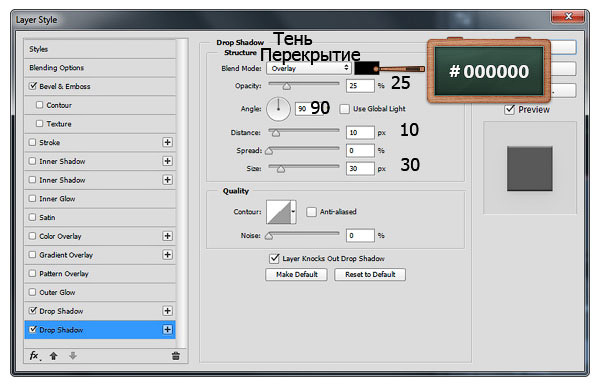Enable Use Global Light checkbox
The width and height of the screenshot is (600, 387).
(x=344, y=109)
